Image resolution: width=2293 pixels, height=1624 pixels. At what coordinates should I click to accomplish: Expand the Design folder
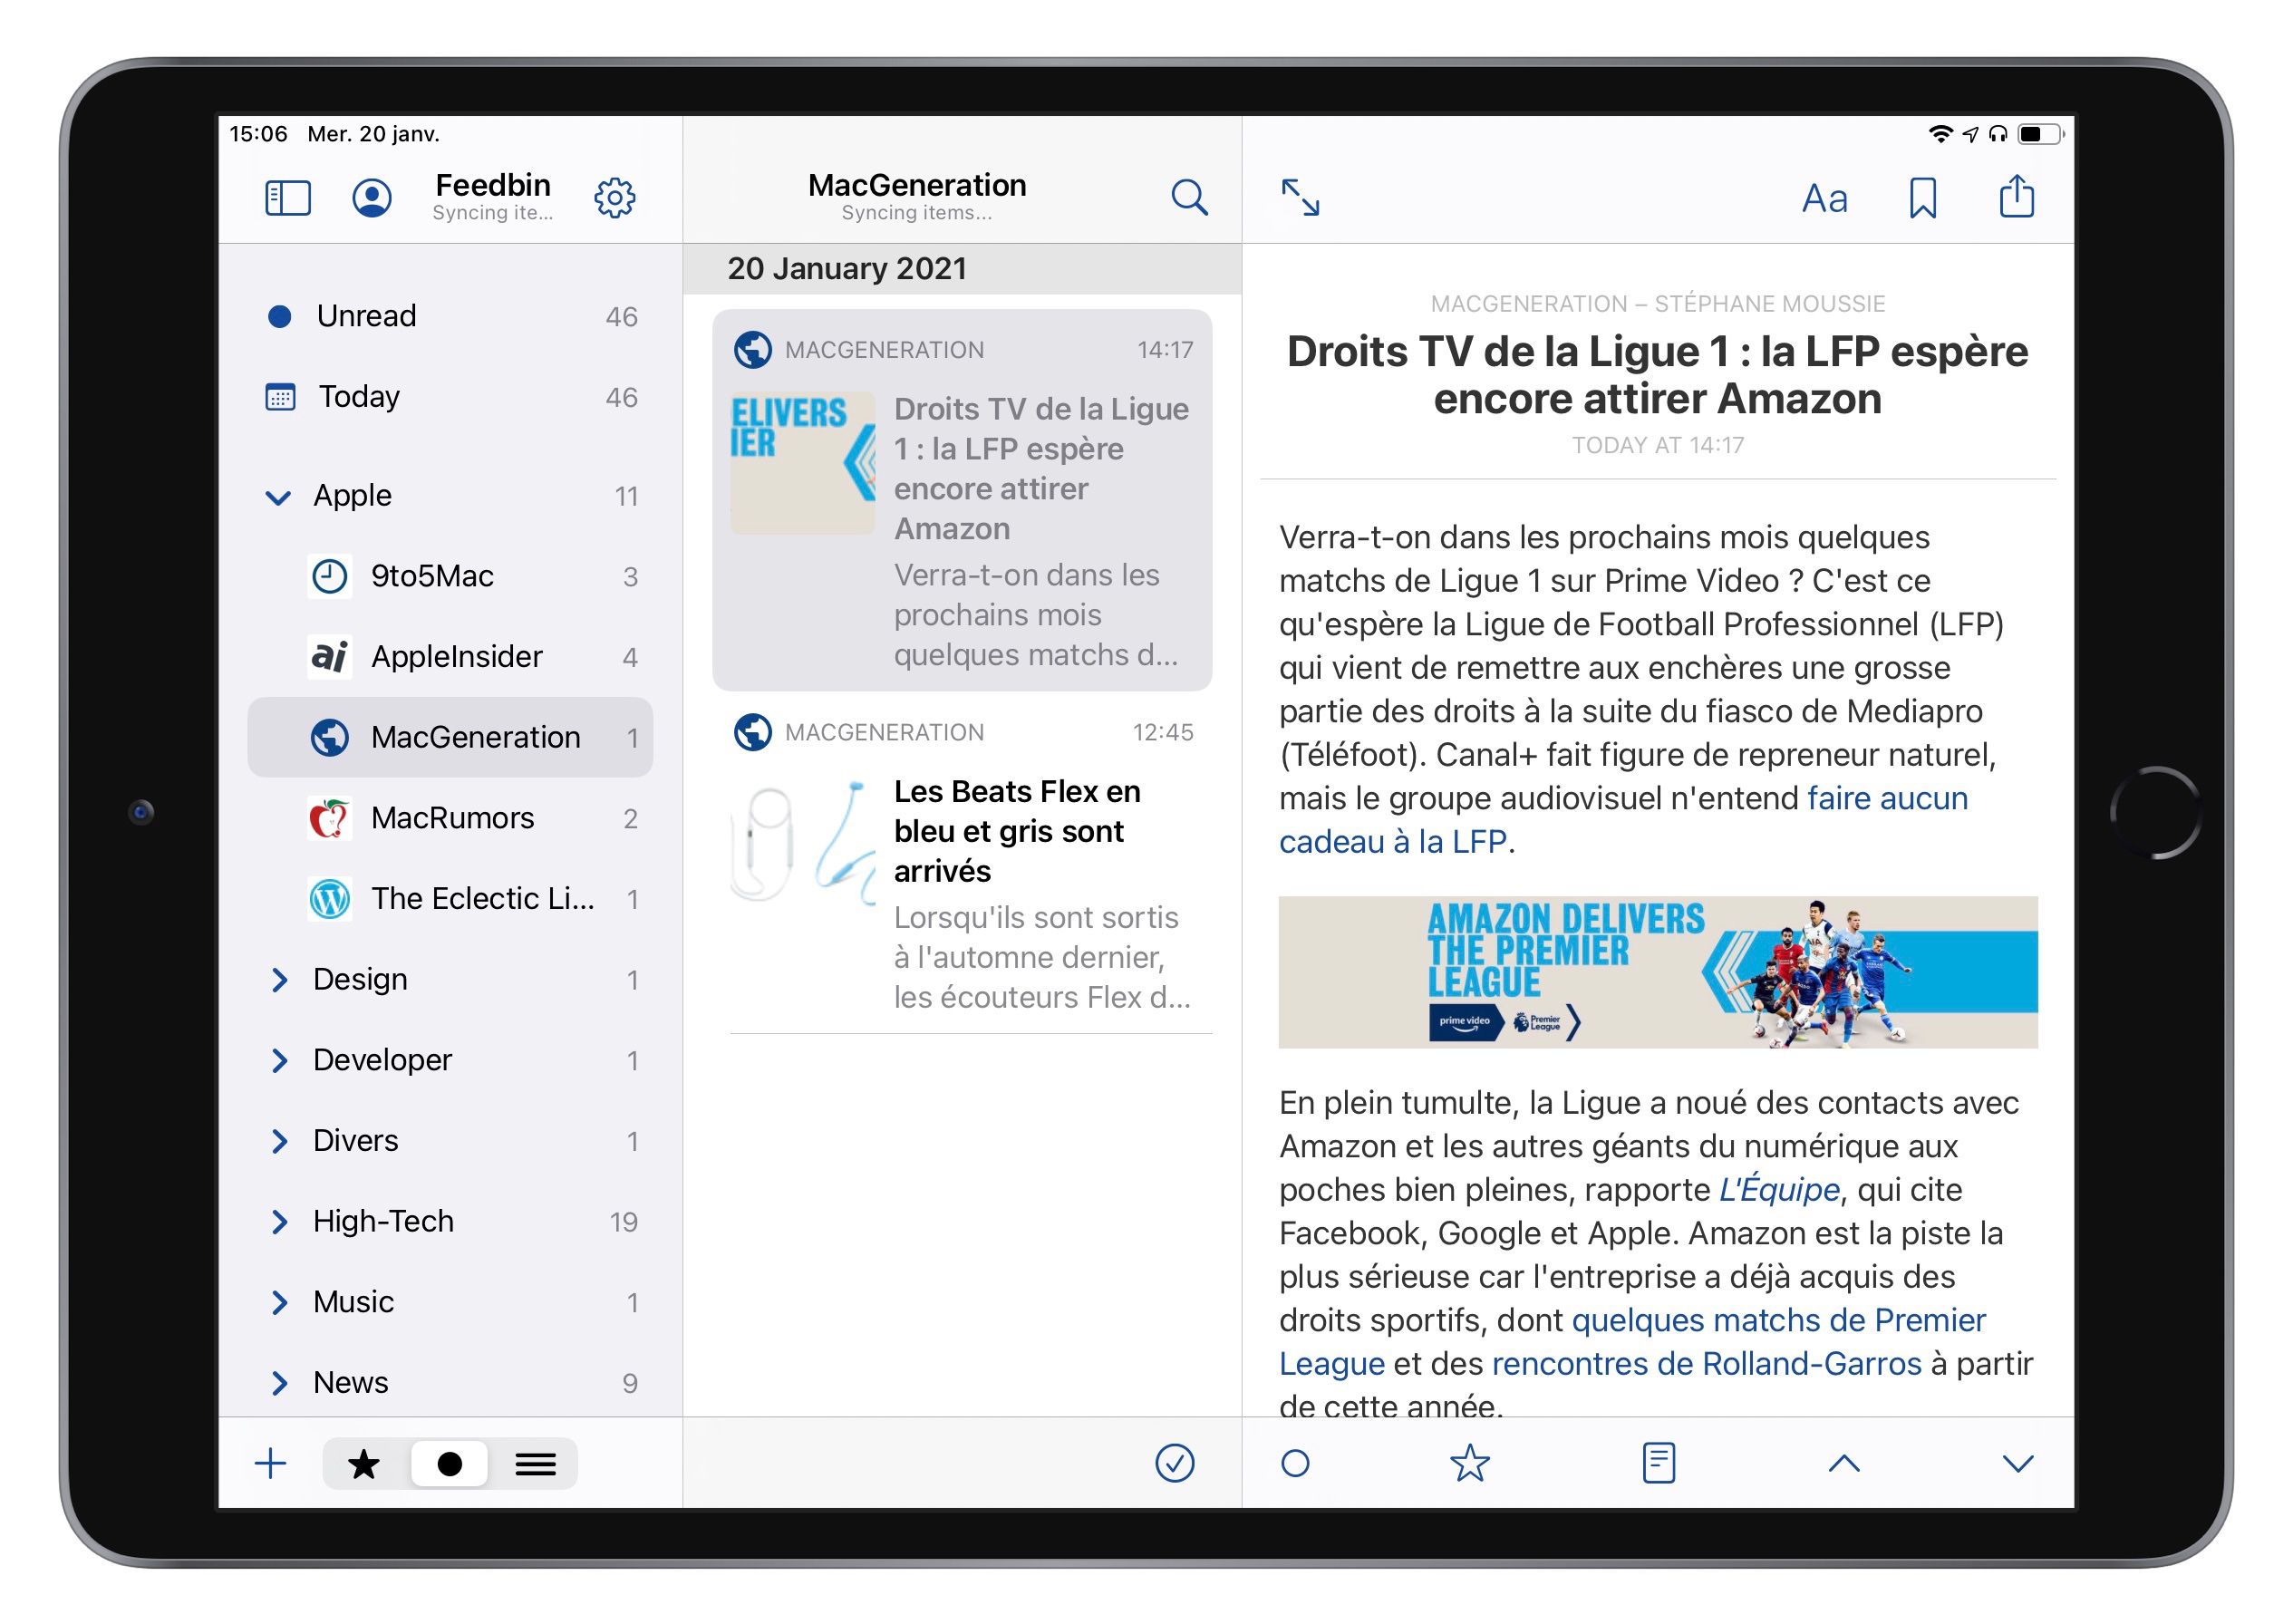(x=279, y=980)
